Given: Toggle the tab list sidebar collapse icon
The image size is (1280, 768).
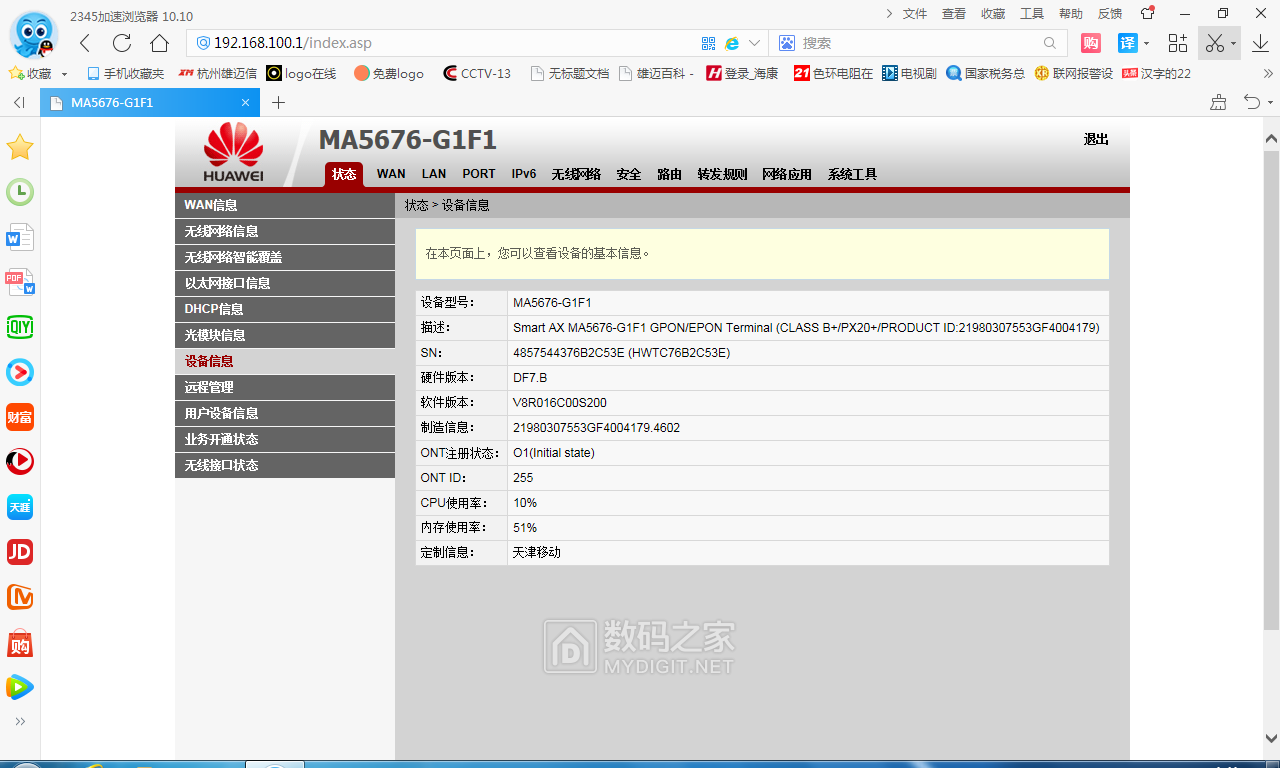Looking at the screenshot, I should [19, 102].
